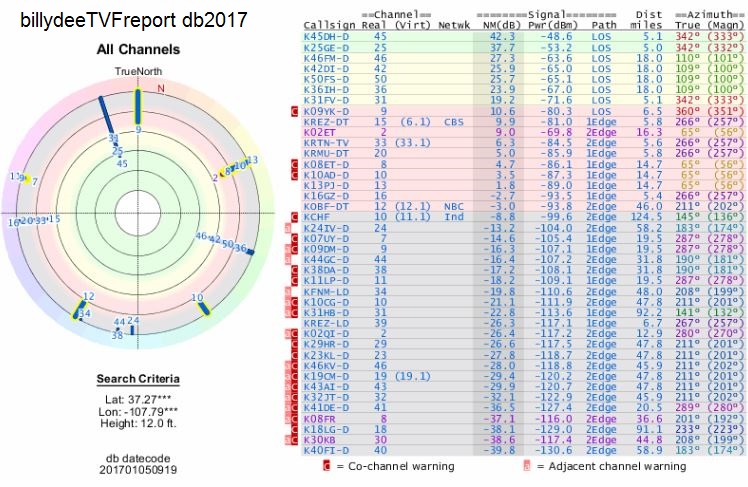The height and width of the screenshot is (487, 748).
Task: Click the warning icon next to K08ET-D
Action: point(295,164)
